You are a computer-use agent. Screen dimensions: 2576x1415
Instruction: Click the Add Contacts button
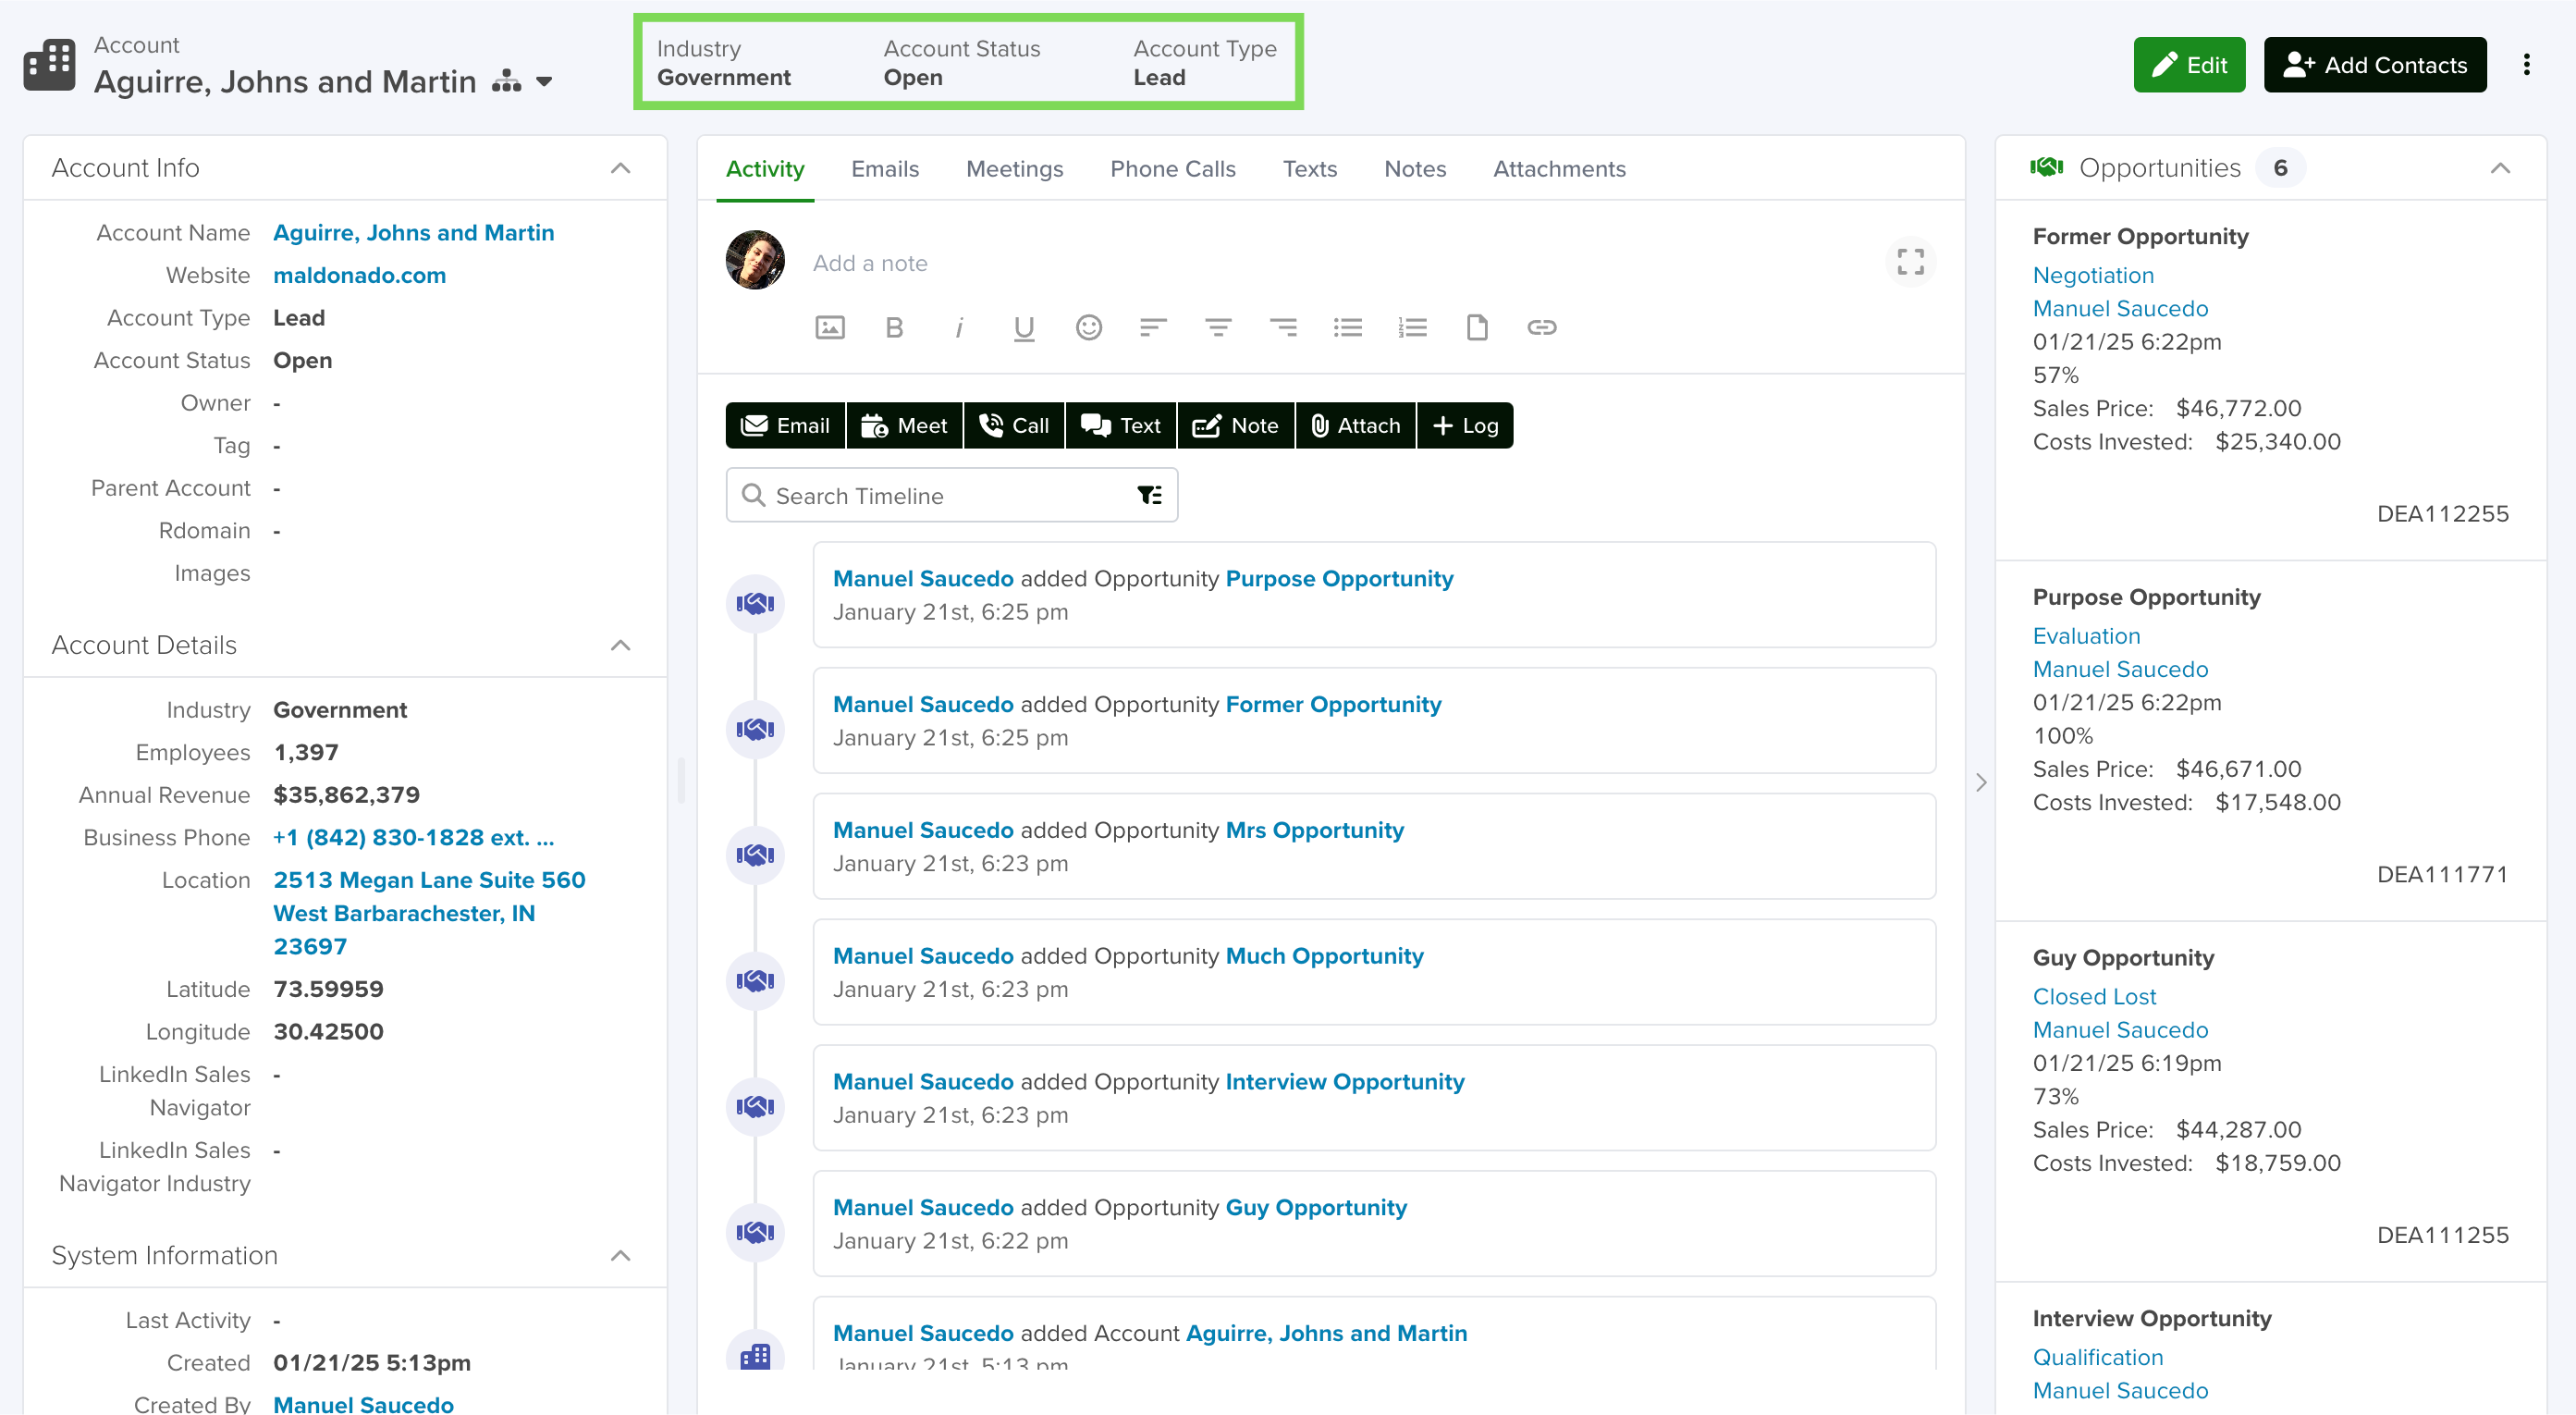point(2375,65)
